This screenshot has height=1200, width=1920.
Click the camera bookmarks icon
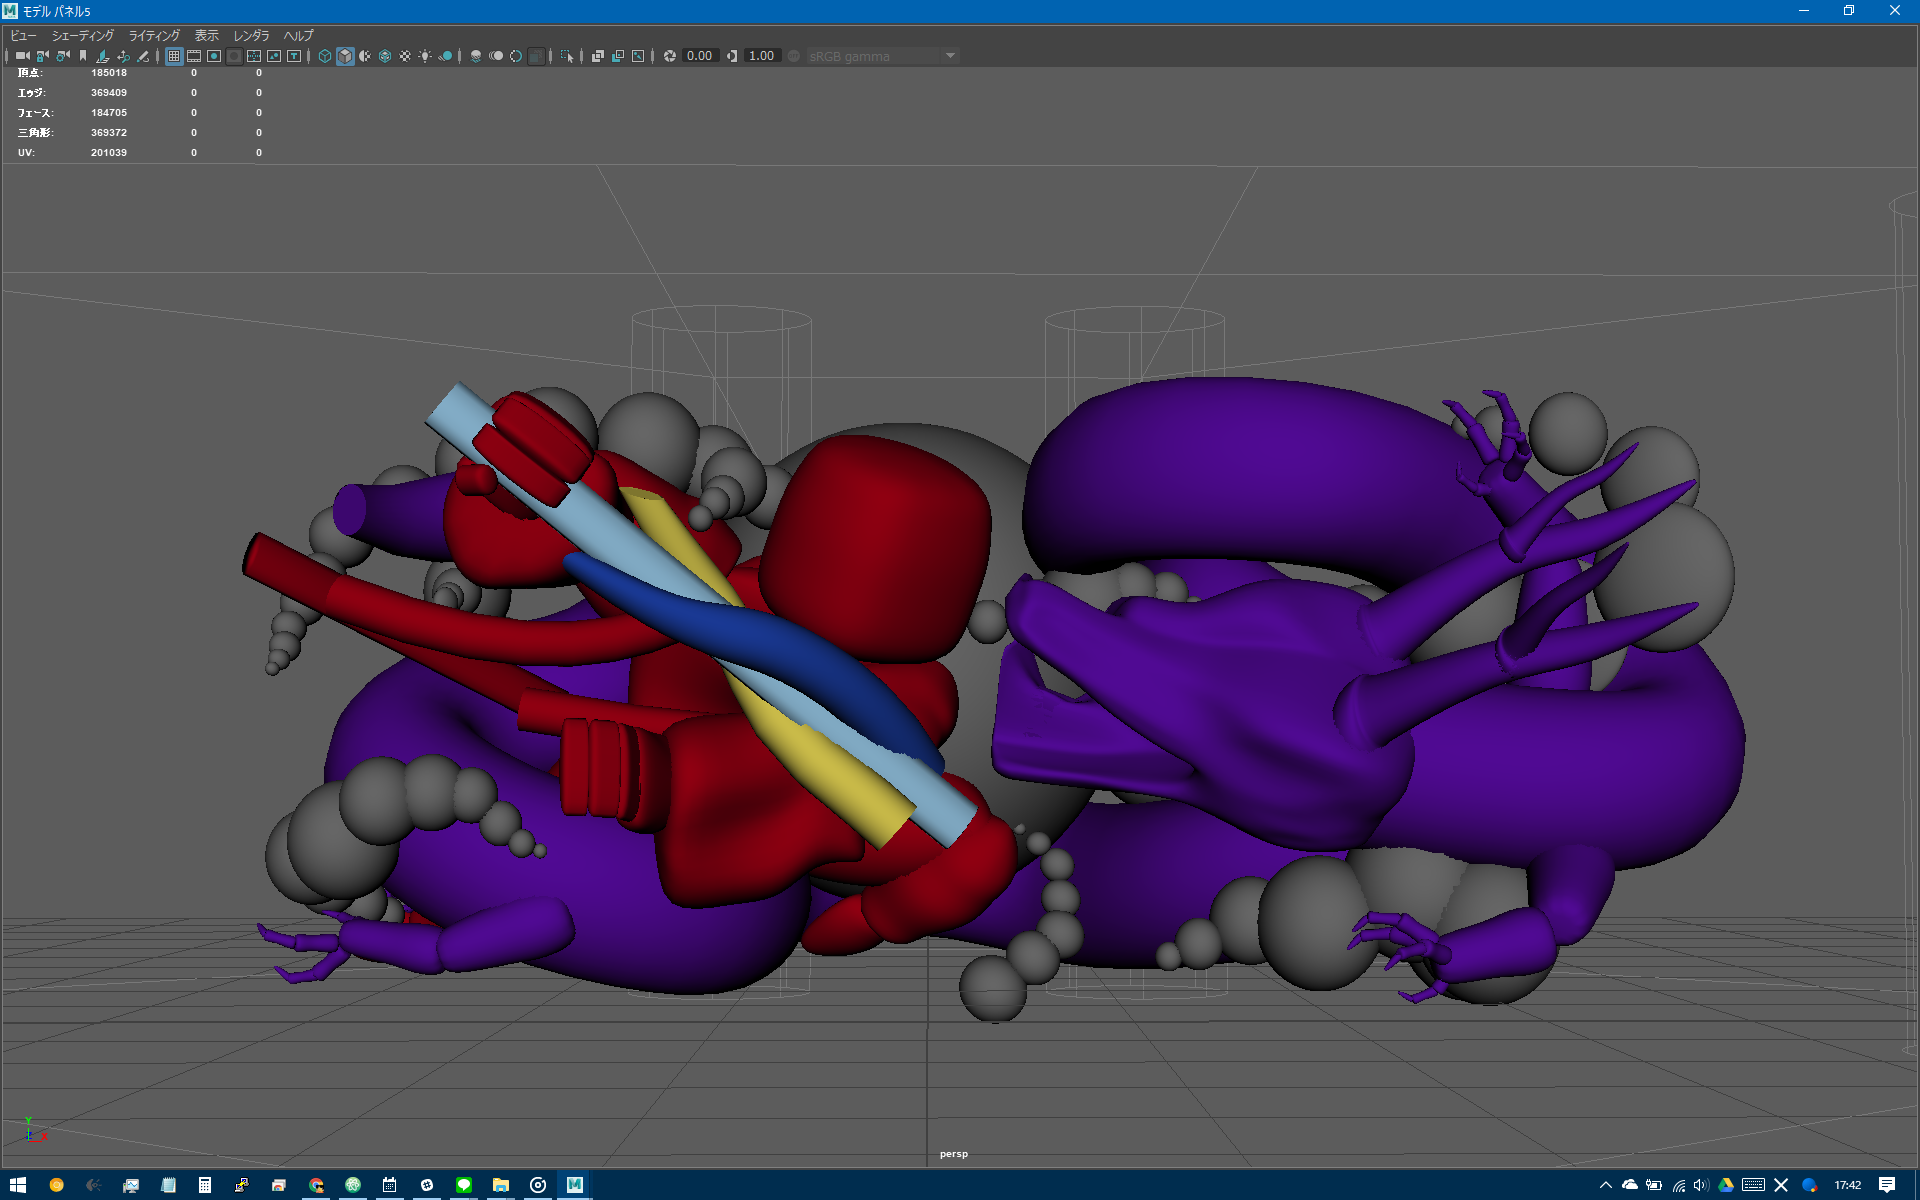click(83, 56)
